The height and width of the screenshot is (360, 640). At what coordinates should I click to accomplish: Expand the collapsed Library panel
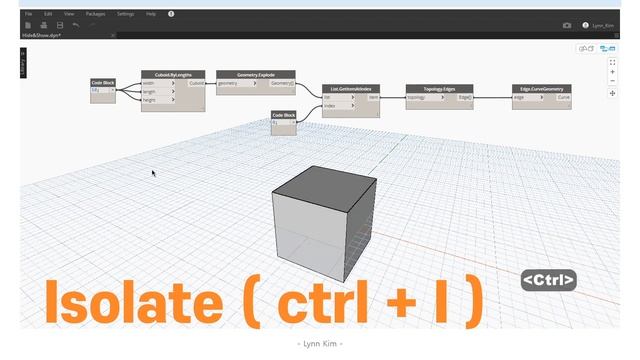pos(23,63)
